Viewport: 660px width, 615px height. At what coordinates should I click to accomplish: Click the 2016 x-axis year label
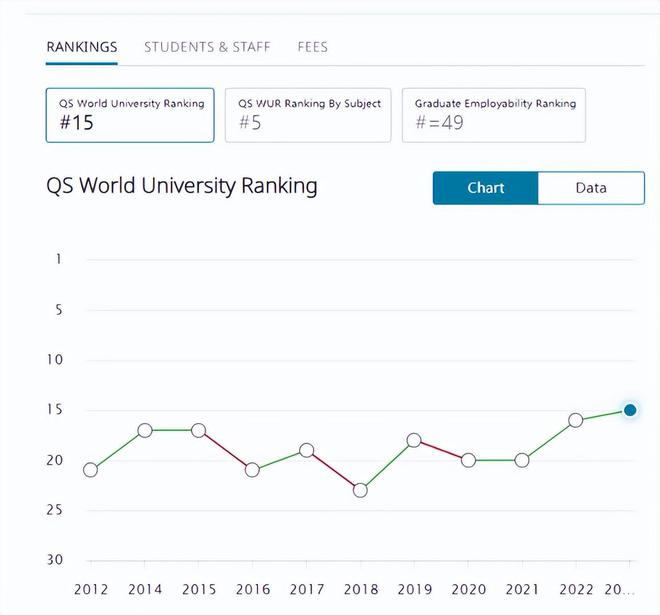click(x=253, y=589)
